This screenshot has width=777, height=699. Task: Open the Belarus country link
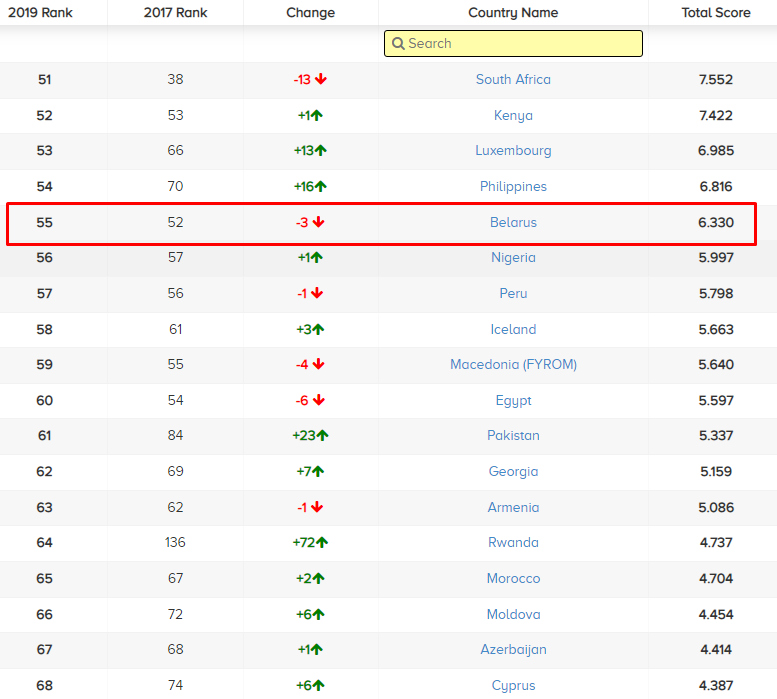513,223
